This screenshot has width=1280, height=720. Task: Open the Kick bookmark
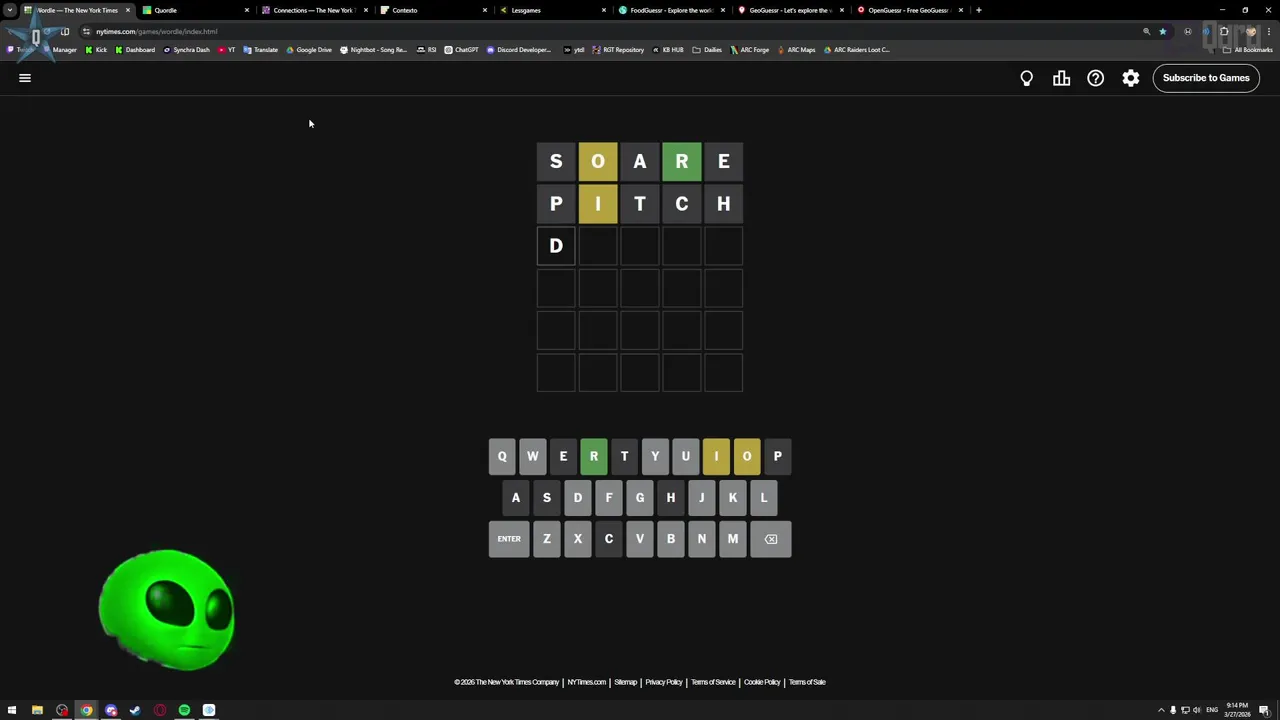(x=96, y=49)
